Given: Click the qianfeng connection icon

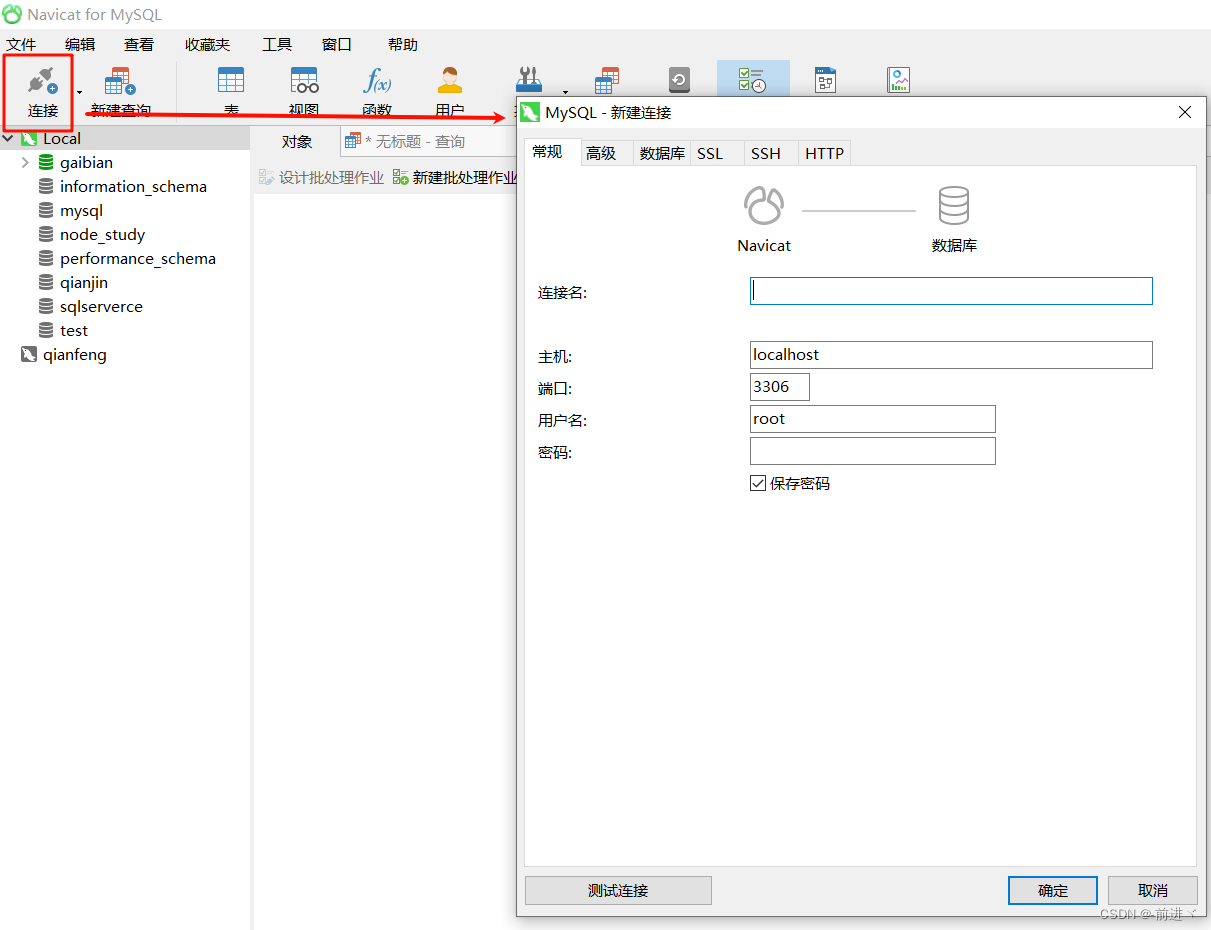Looking at the screenshot, I should pyautogui.click(x=29, y=355).
